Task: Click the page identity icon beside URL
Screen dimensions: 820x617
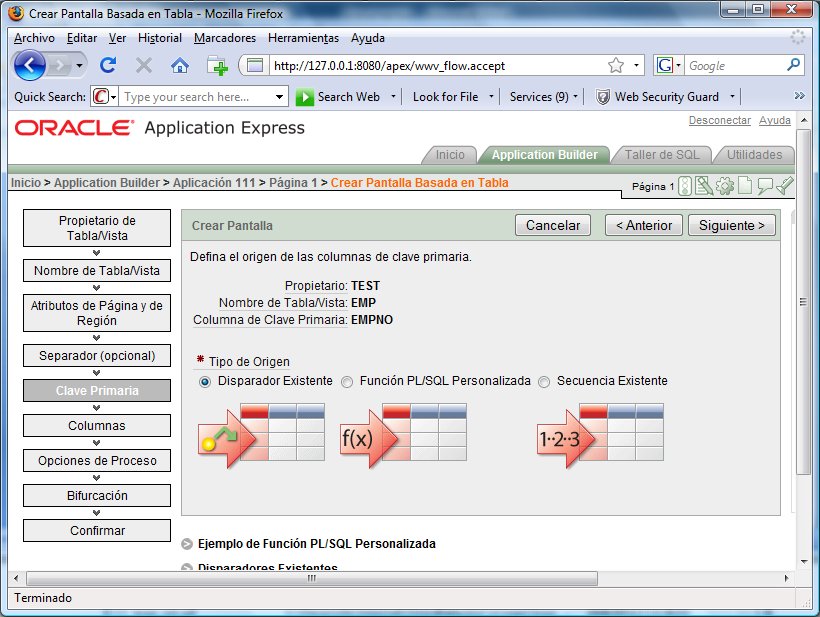Action: click(255, 65)
